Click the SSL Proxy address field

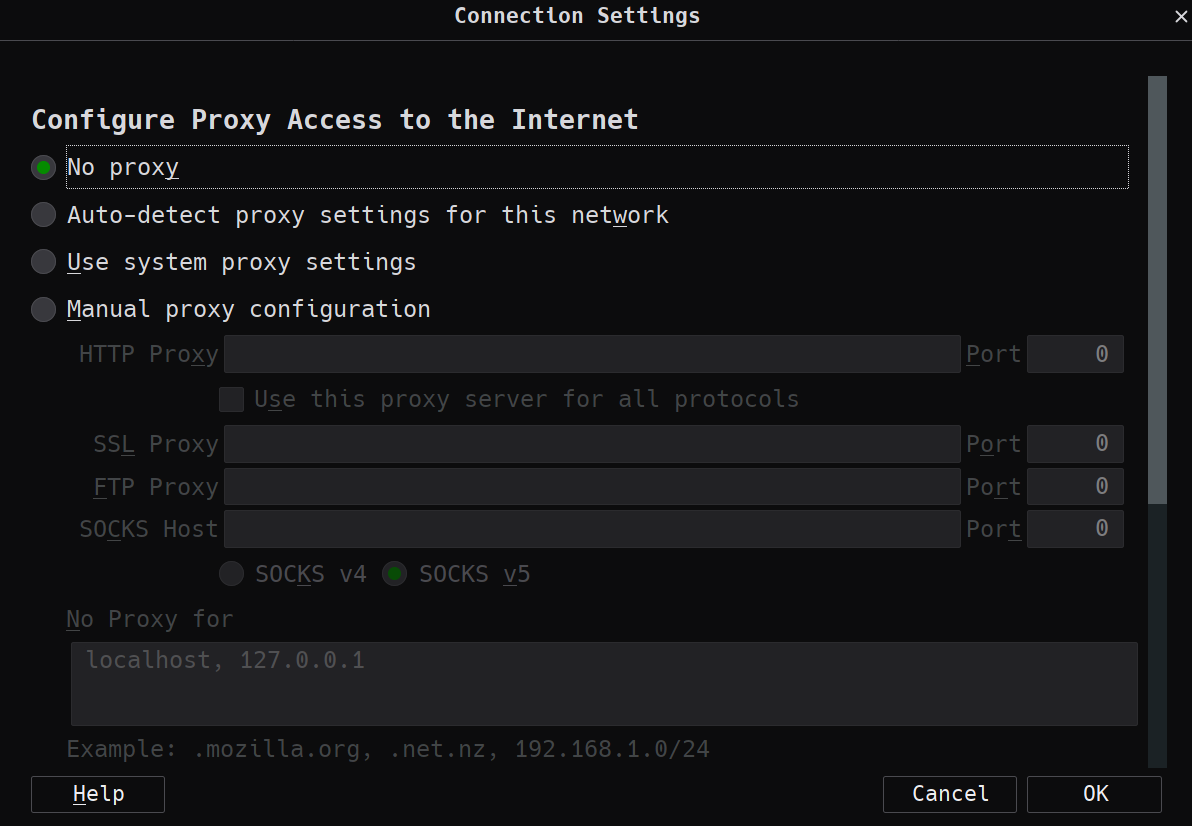(x=591, y=444)
